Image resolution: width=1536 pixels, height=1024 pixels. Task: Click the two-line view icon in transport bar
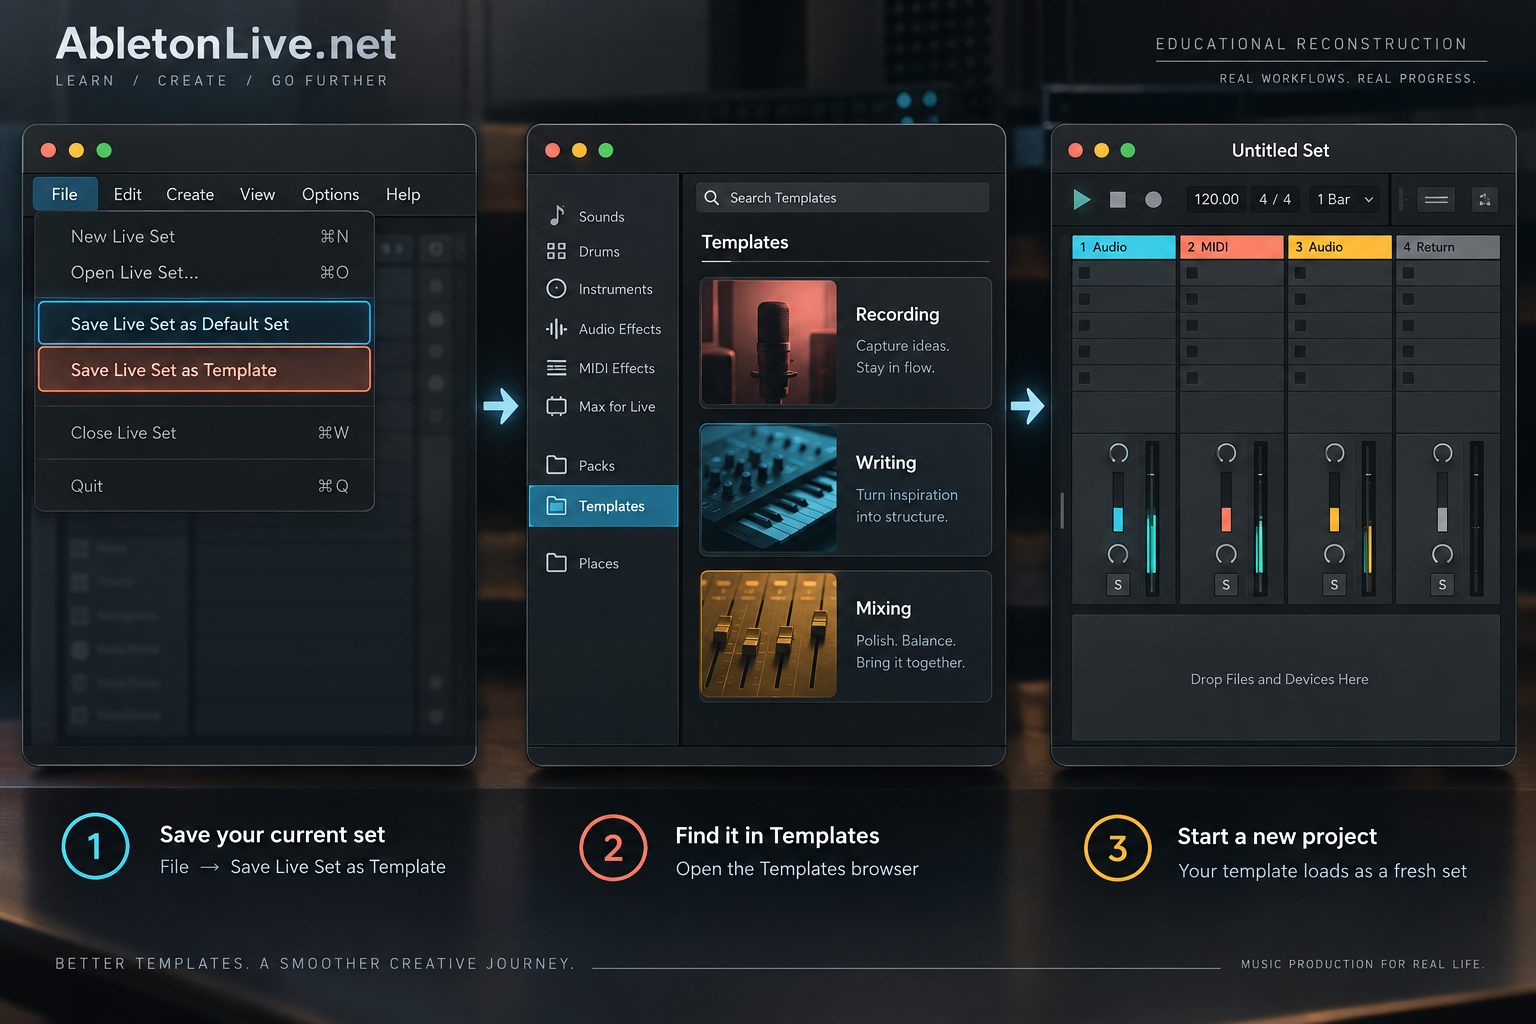[x=1436, y=199]
